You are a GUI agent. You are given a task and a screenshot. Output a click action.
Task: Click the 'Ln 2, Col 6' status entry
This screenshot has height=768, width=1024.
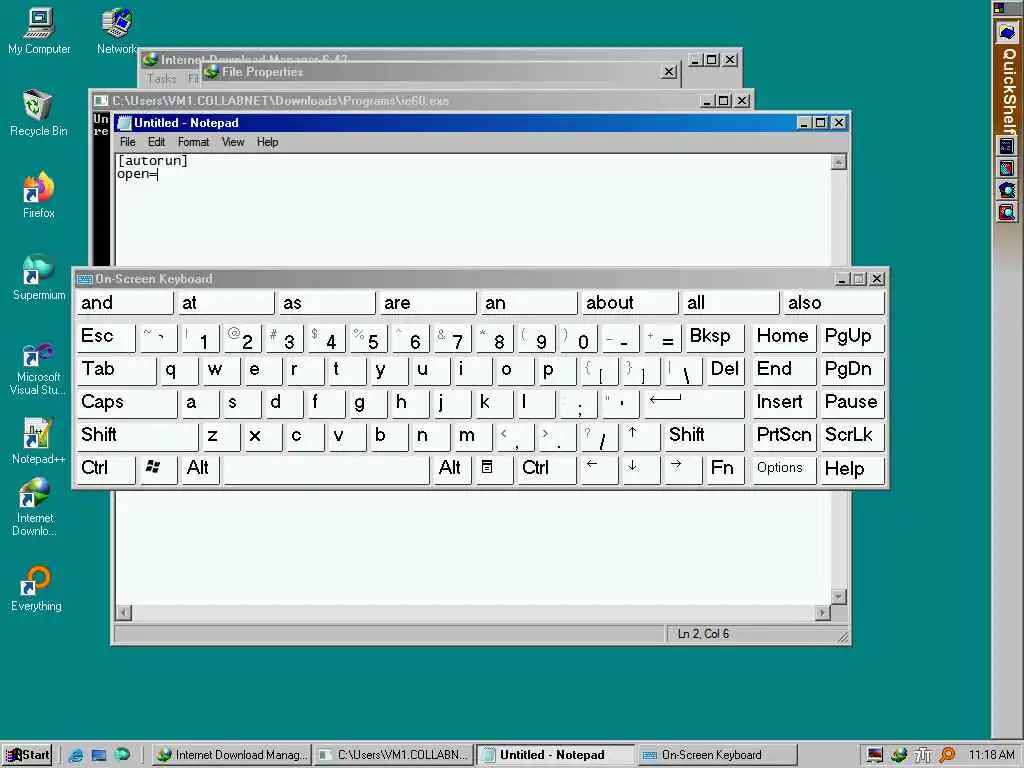point(703,633)
